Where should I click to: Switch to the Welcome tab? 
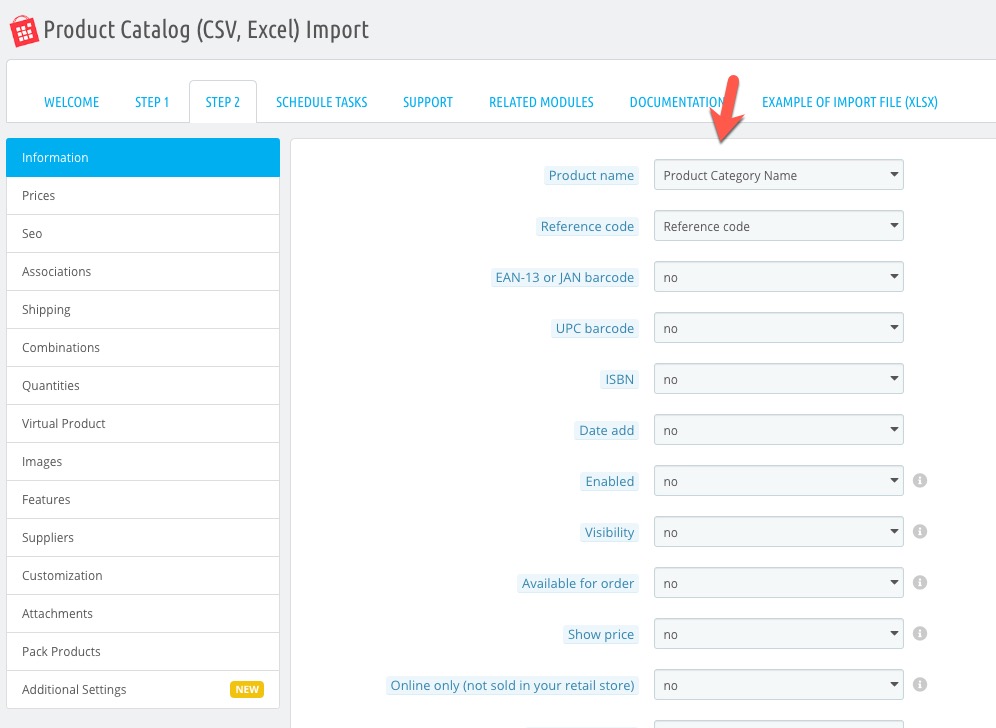(x=71, y=102)
